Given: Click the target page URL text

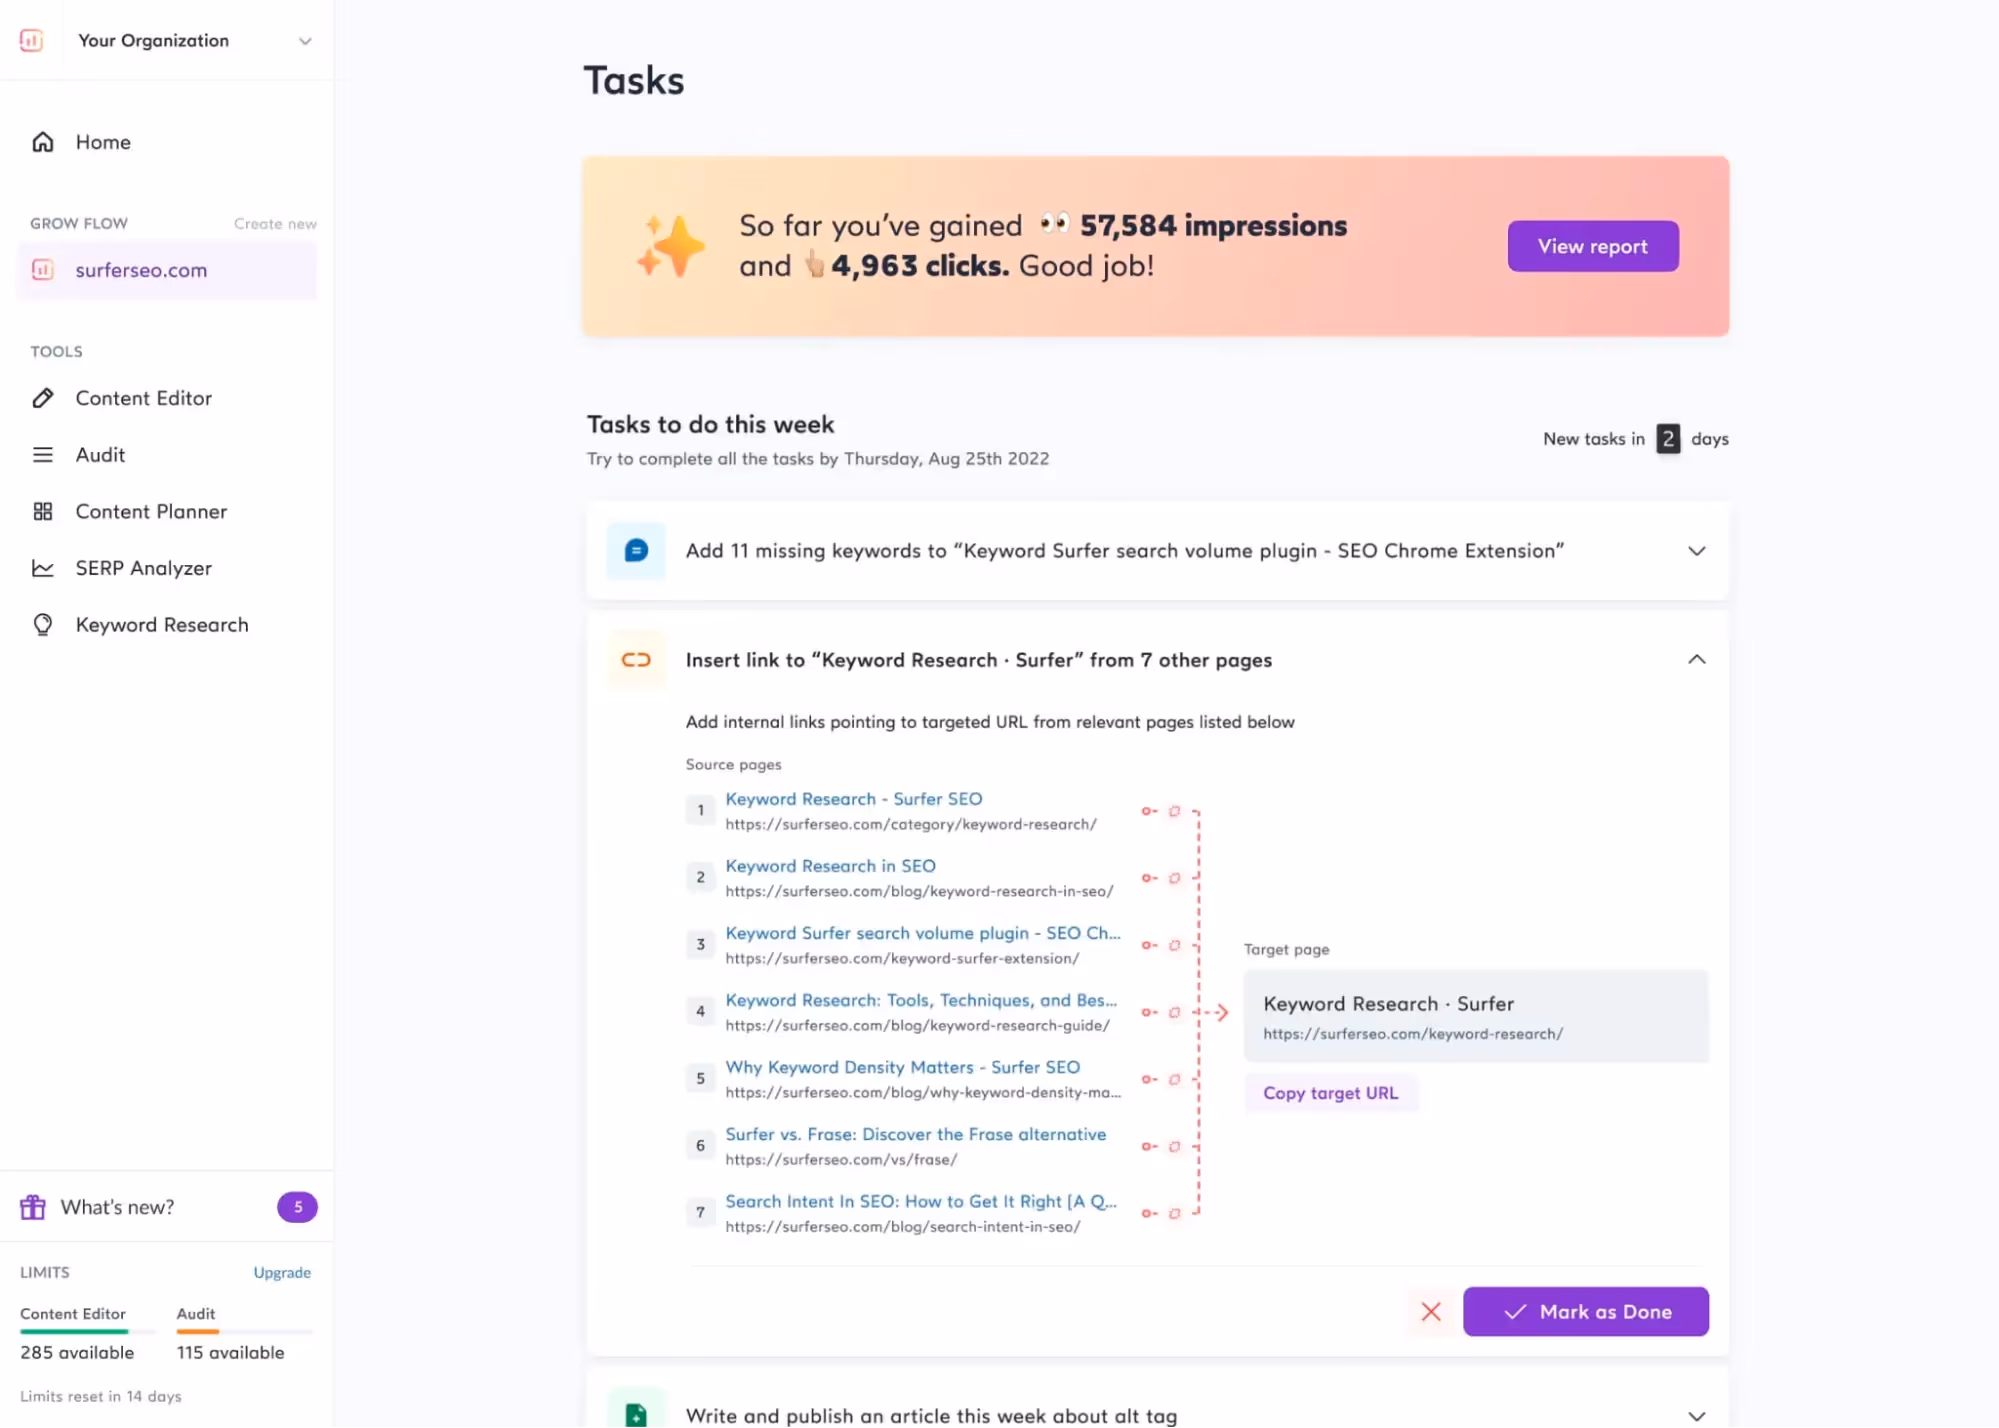Looking at the screenshot, I should (x=1413, y=1034).
